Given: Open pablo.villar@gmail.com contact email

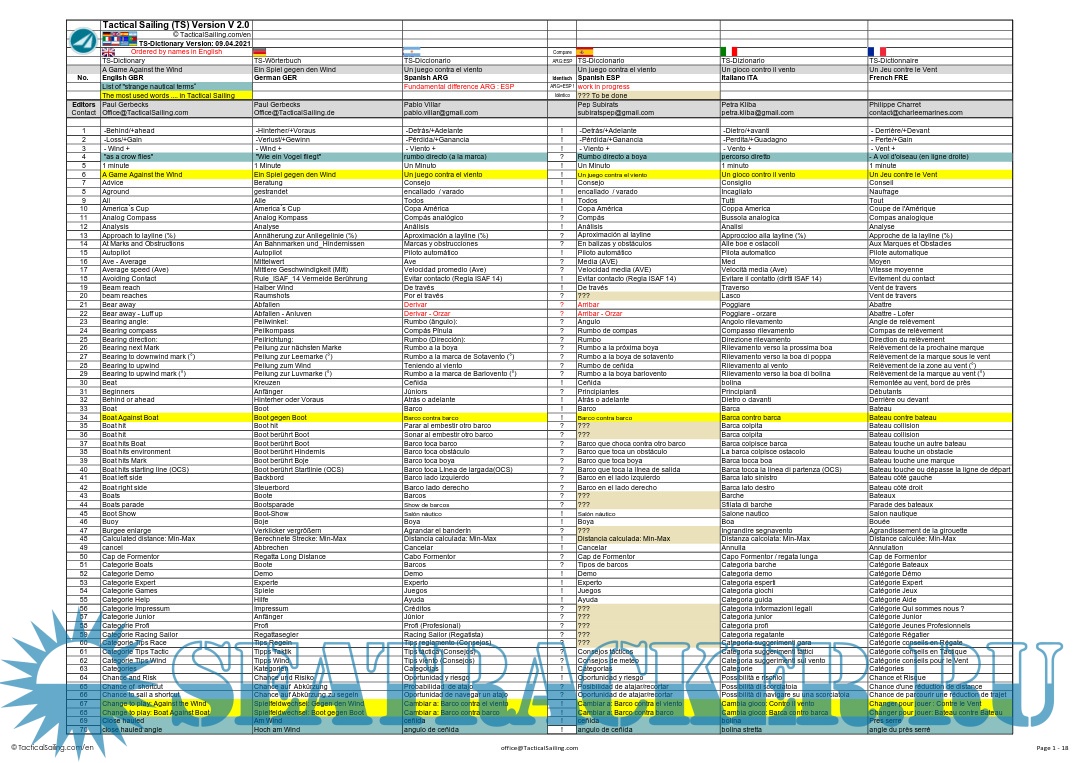Looking at the screenshot, I should click(440, 113).
